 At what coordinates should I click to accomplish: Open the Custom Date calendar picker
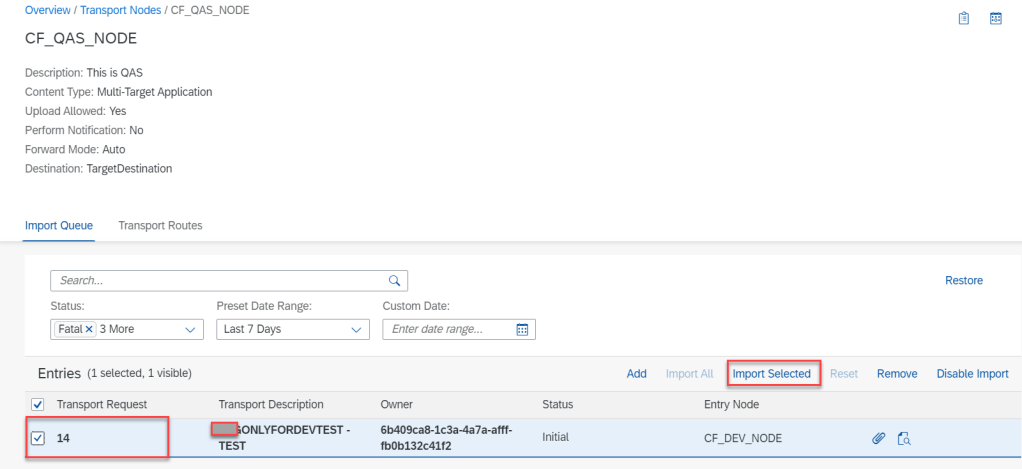click(521, 330)
